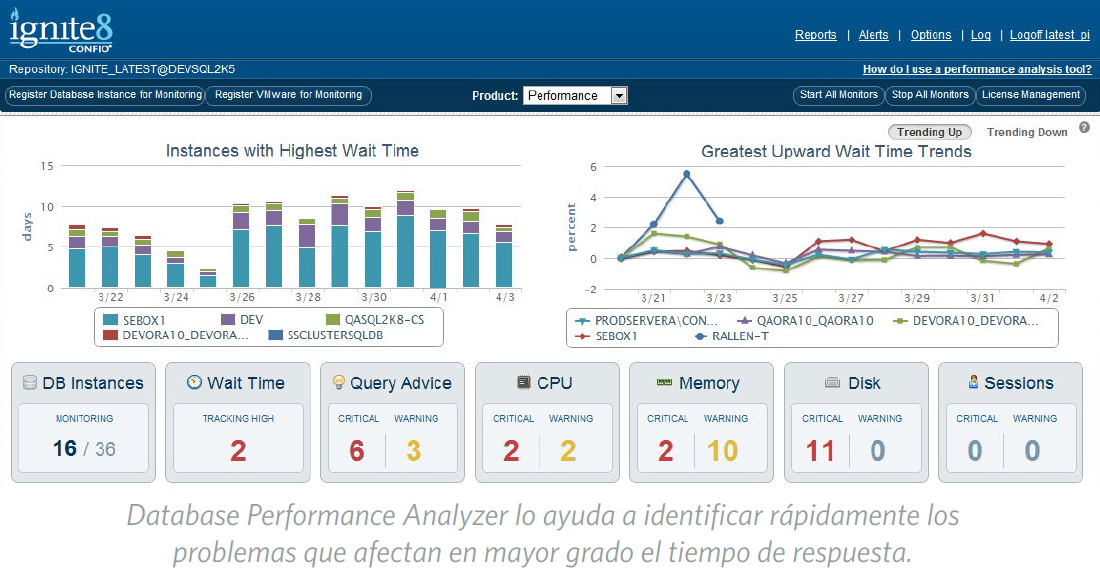Click DEV purple legend swatch
This screenshot has width=1100, height=582.
click(x=228, y=320)
